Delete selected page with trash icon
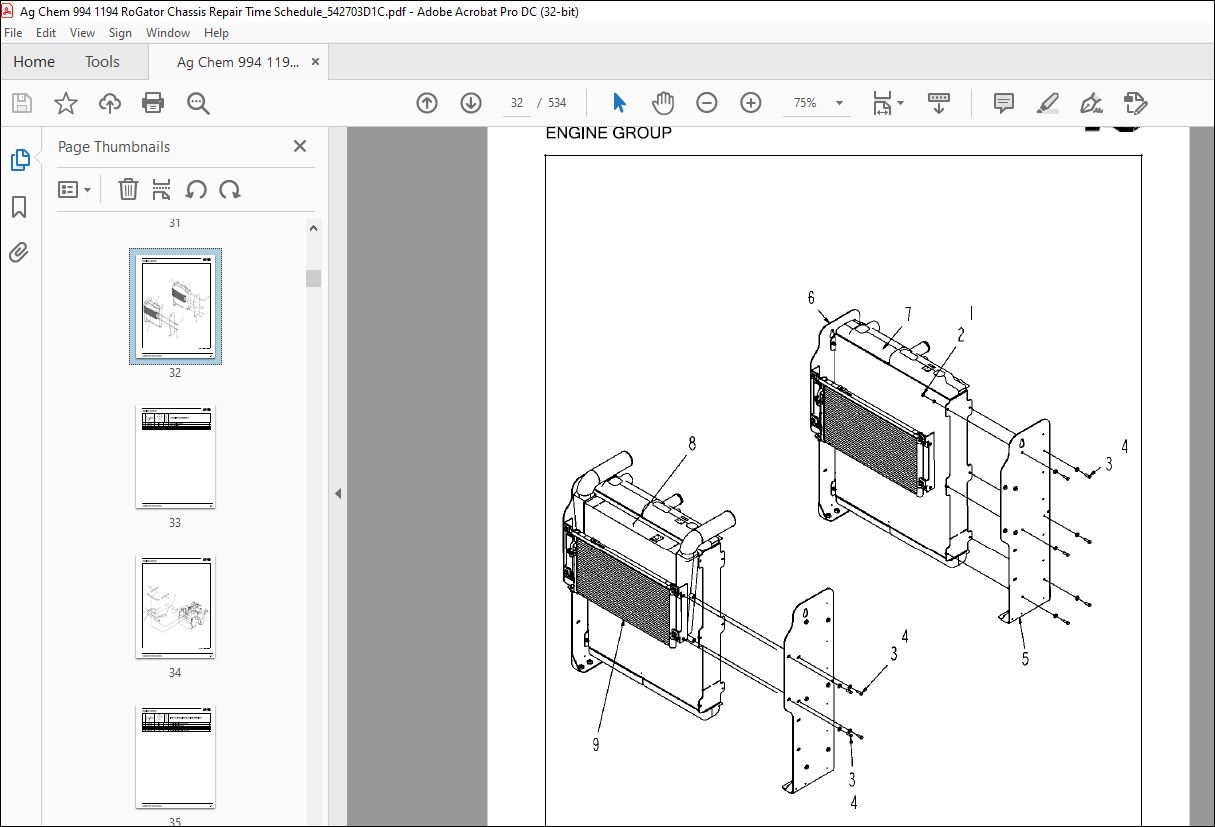 click(128, 189)
